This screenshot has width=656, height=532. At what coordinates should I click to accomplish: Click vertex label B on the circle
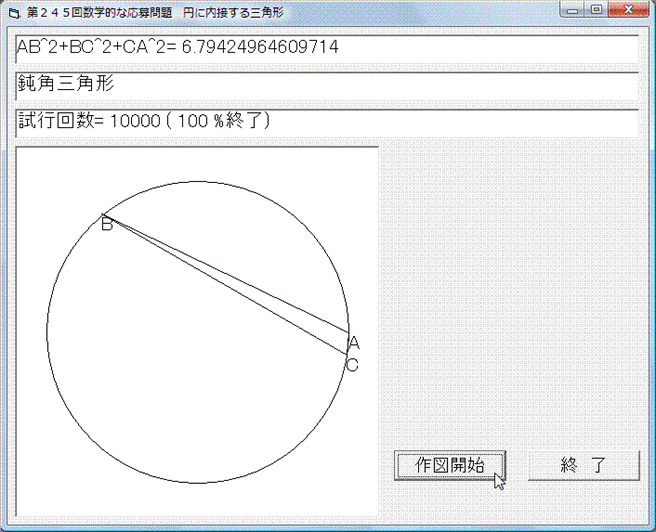[107, 225]
